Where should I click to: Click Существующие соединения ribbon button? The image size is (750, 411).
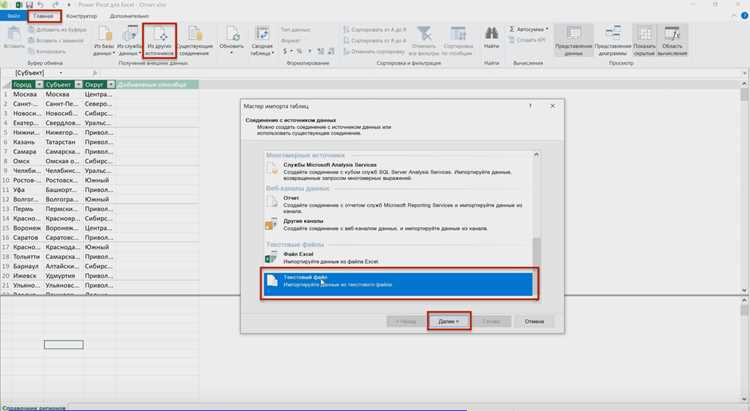pyautogui.click(x=195, y=41)
